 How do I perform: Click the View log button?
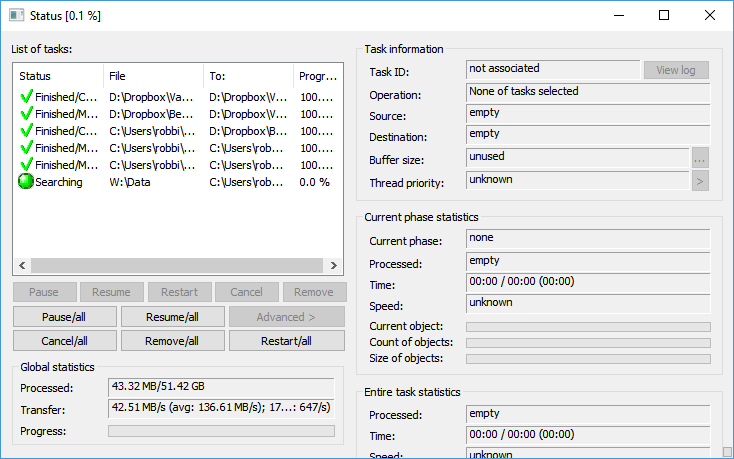tap(676, 70)
